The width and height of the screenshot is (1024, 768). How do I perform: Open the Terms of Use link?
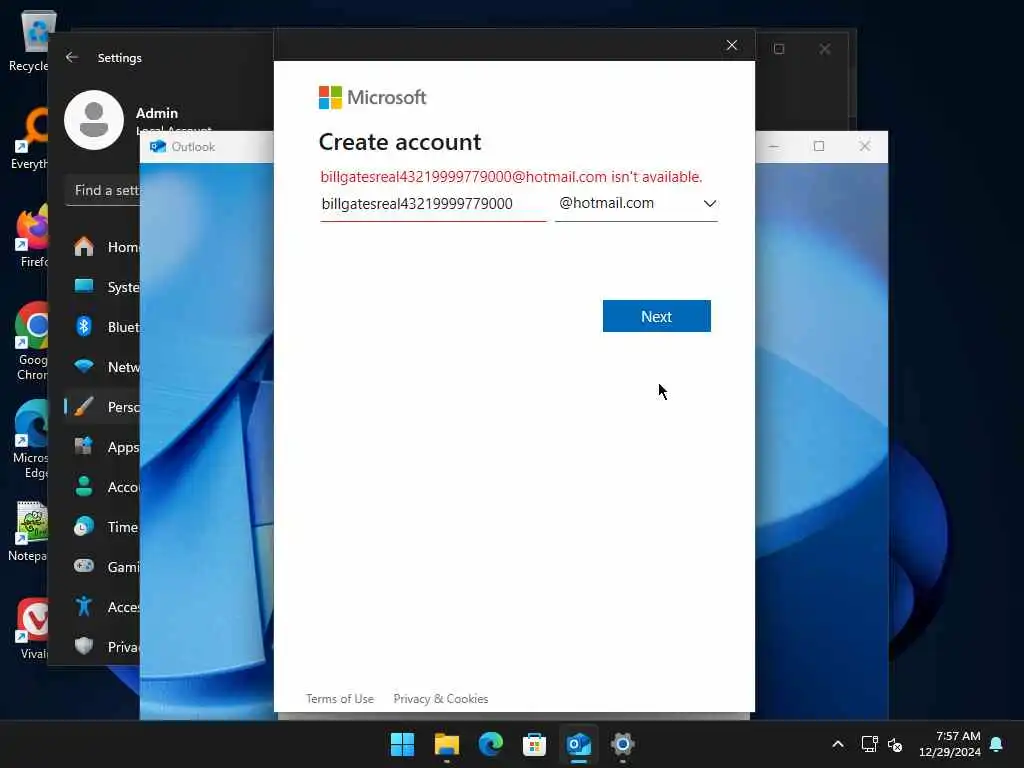(340, 699)
